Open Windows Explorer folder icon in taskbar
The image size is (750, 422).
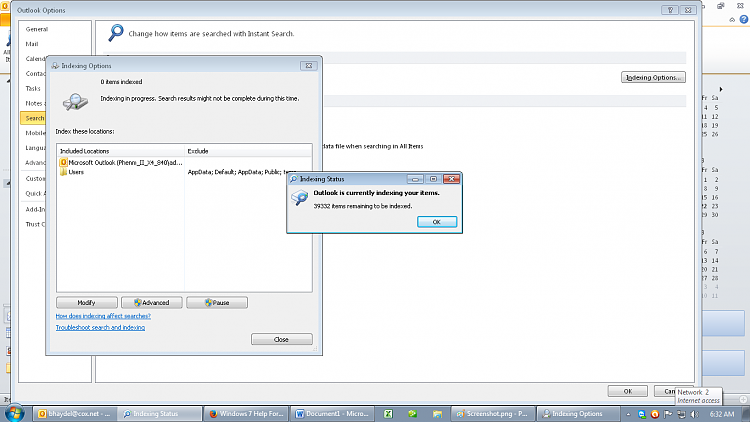pos(437,414)
